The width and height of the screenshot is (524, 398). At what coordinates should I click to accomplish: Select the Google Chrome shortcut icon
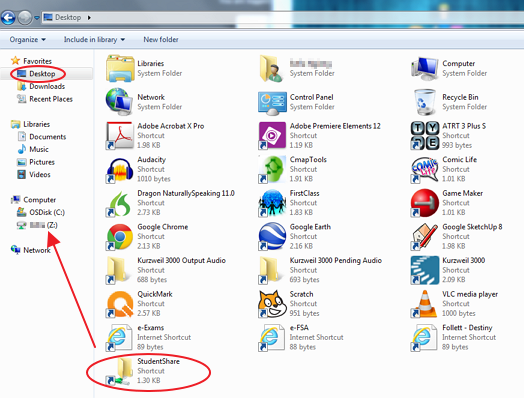click(119, 237)
